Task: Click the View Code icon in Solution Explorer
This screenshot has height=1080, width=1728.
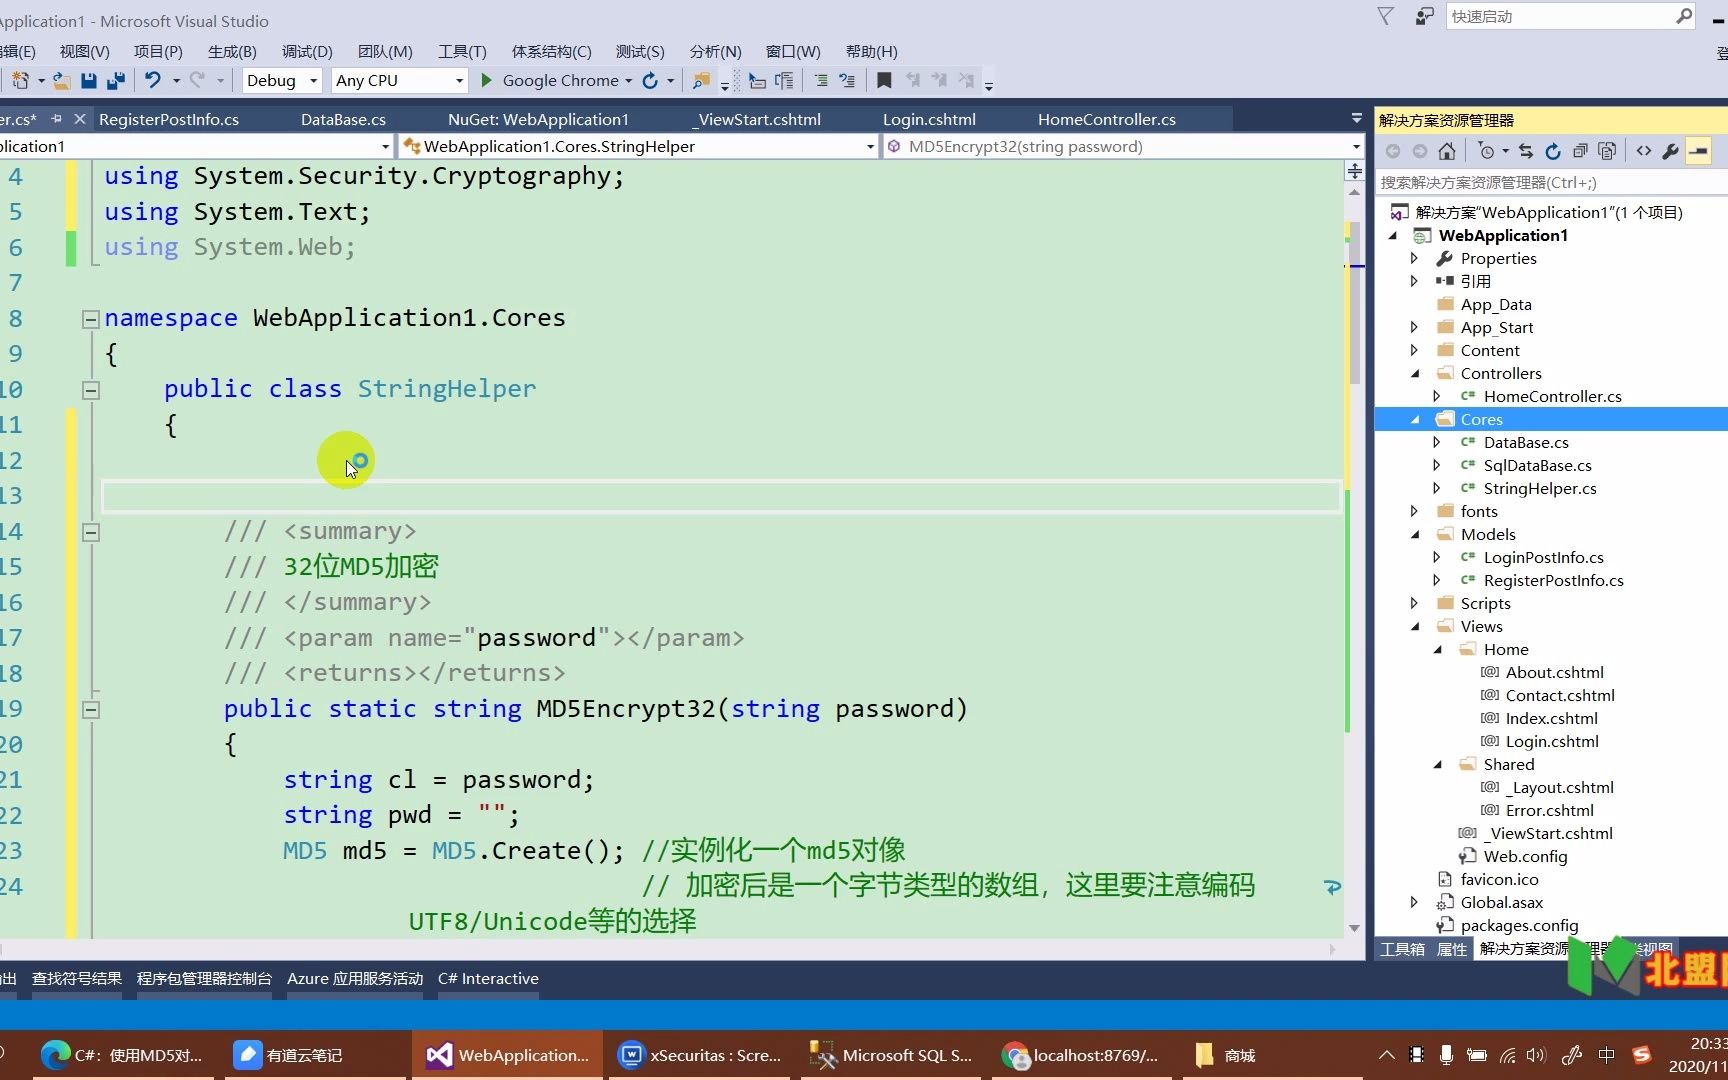Action: [x=1644, y=151]
